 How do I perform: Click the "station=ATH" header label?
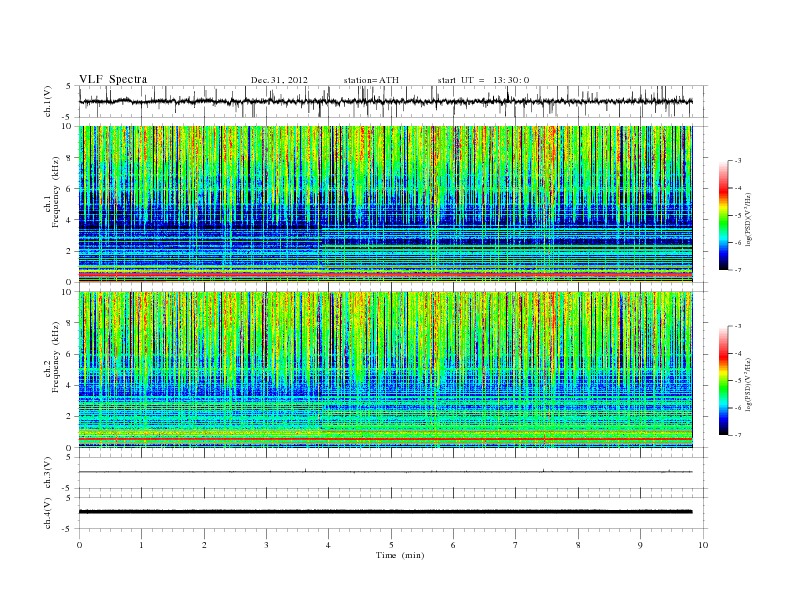[371, 80]
